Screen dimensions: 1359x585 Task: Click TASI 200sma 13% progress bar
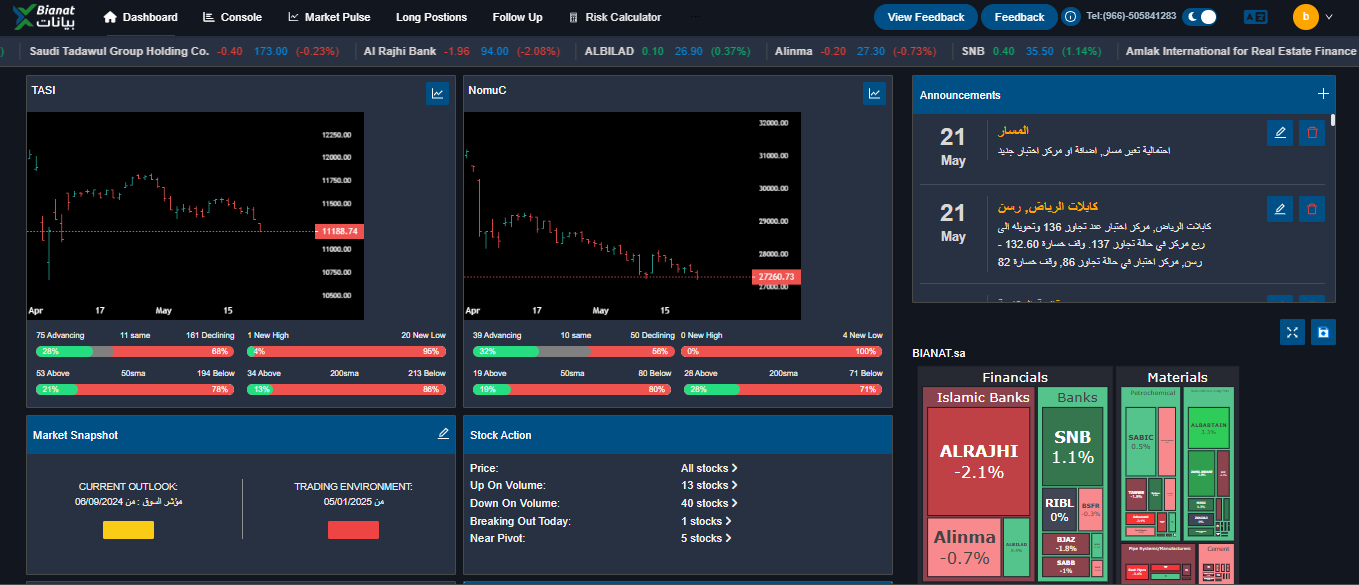[346, 389]
